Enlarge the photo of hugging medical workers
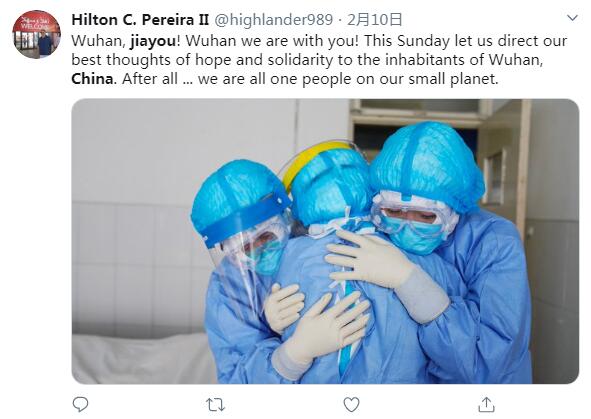This screenshot has height=419, width=591. (325, 241)
